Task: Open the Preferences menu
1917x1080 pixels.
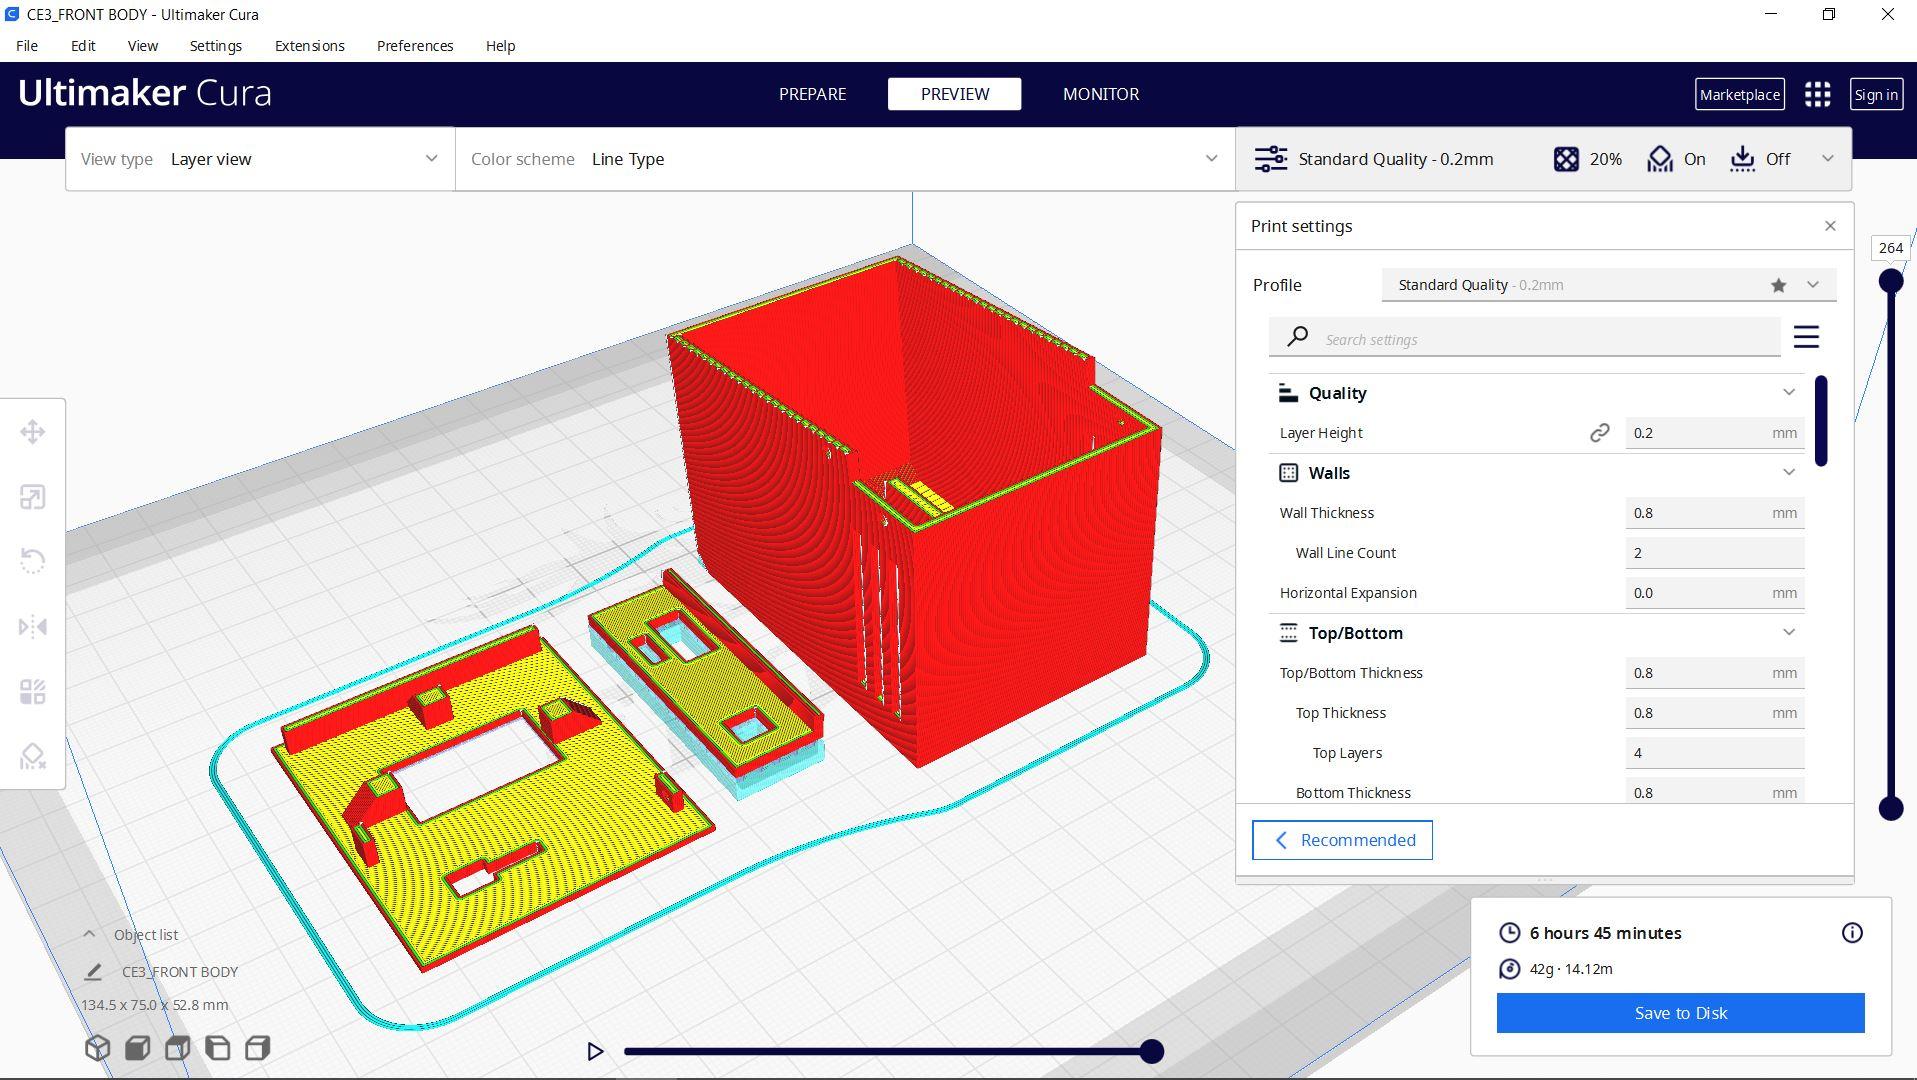Action: (415, 46)
